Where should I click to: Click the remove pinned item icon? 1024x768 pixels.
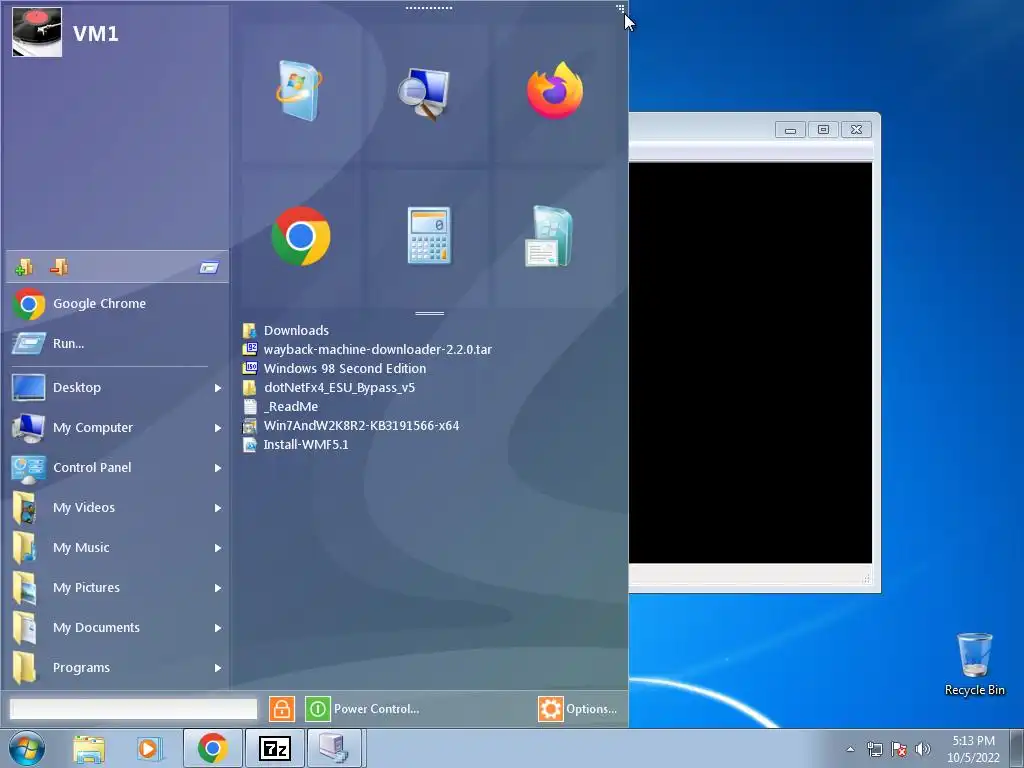[59, 266]
